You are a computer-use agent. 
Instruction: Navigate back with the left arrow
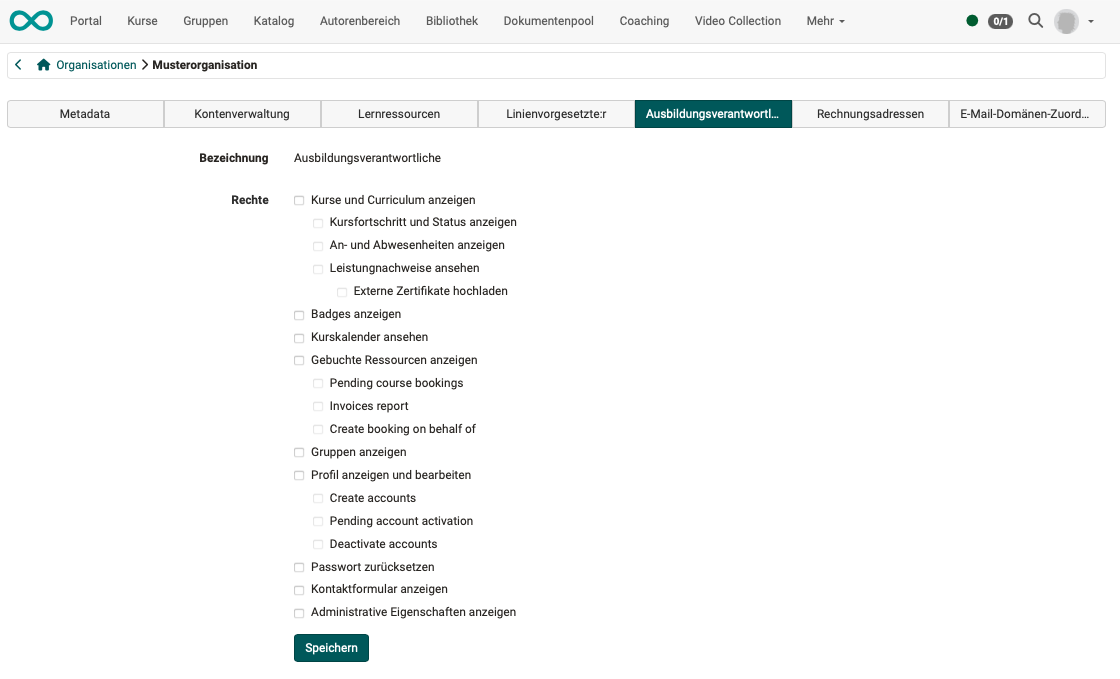17,64
